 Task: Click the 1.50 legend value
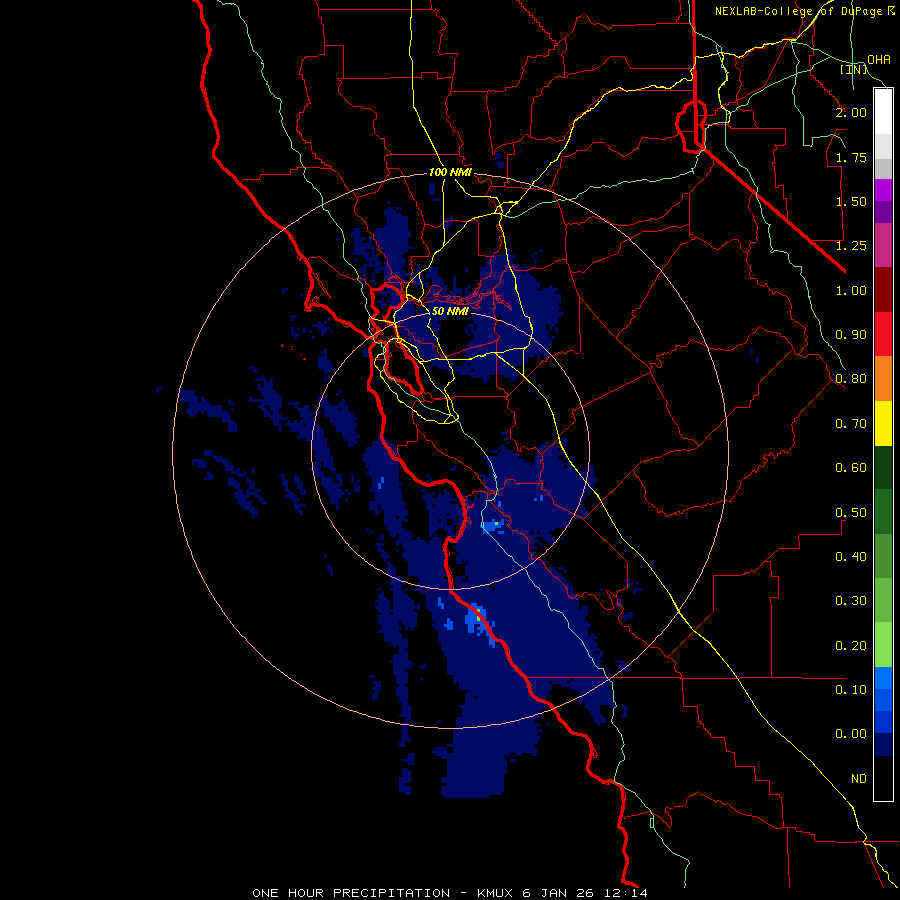click(851, 201)
